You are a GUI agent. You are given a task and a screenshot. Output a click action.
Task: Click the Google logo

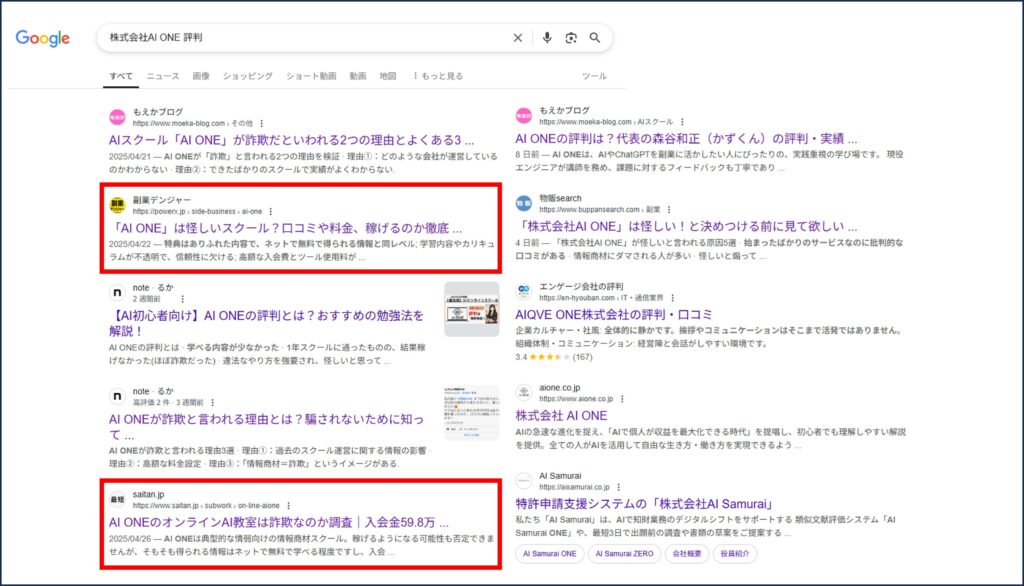[42, 38]
